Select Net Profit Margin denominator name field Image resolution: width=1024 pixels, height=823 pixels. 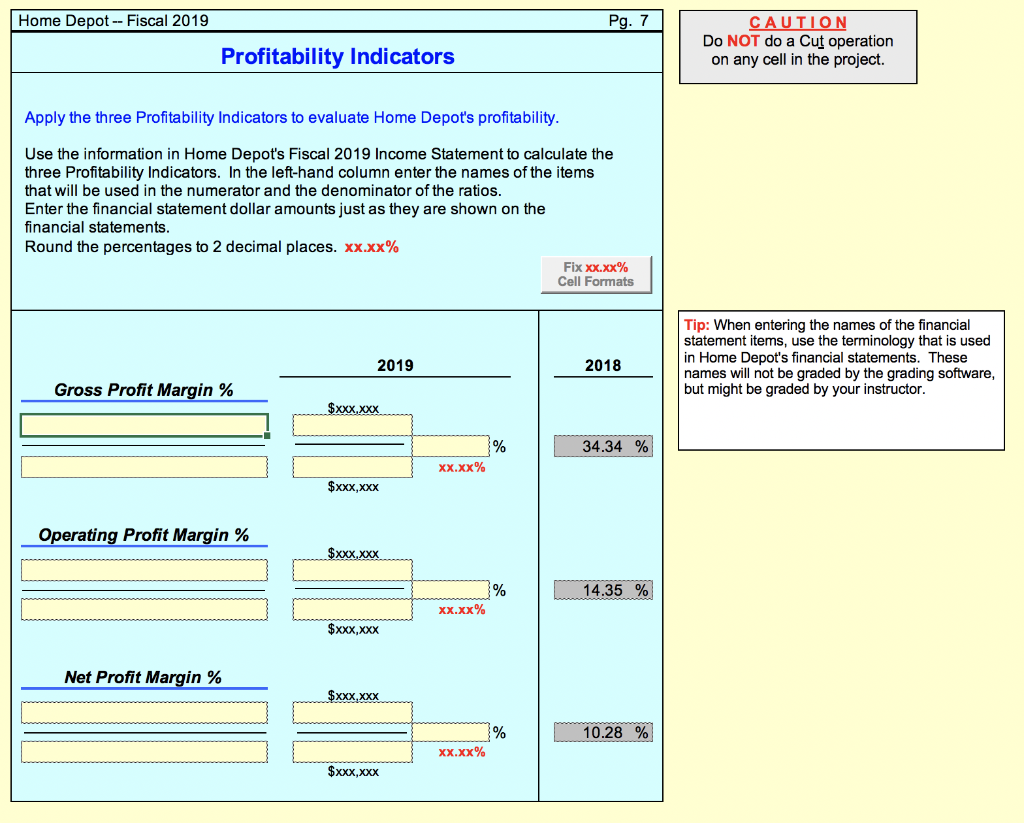tap(144, 752)
